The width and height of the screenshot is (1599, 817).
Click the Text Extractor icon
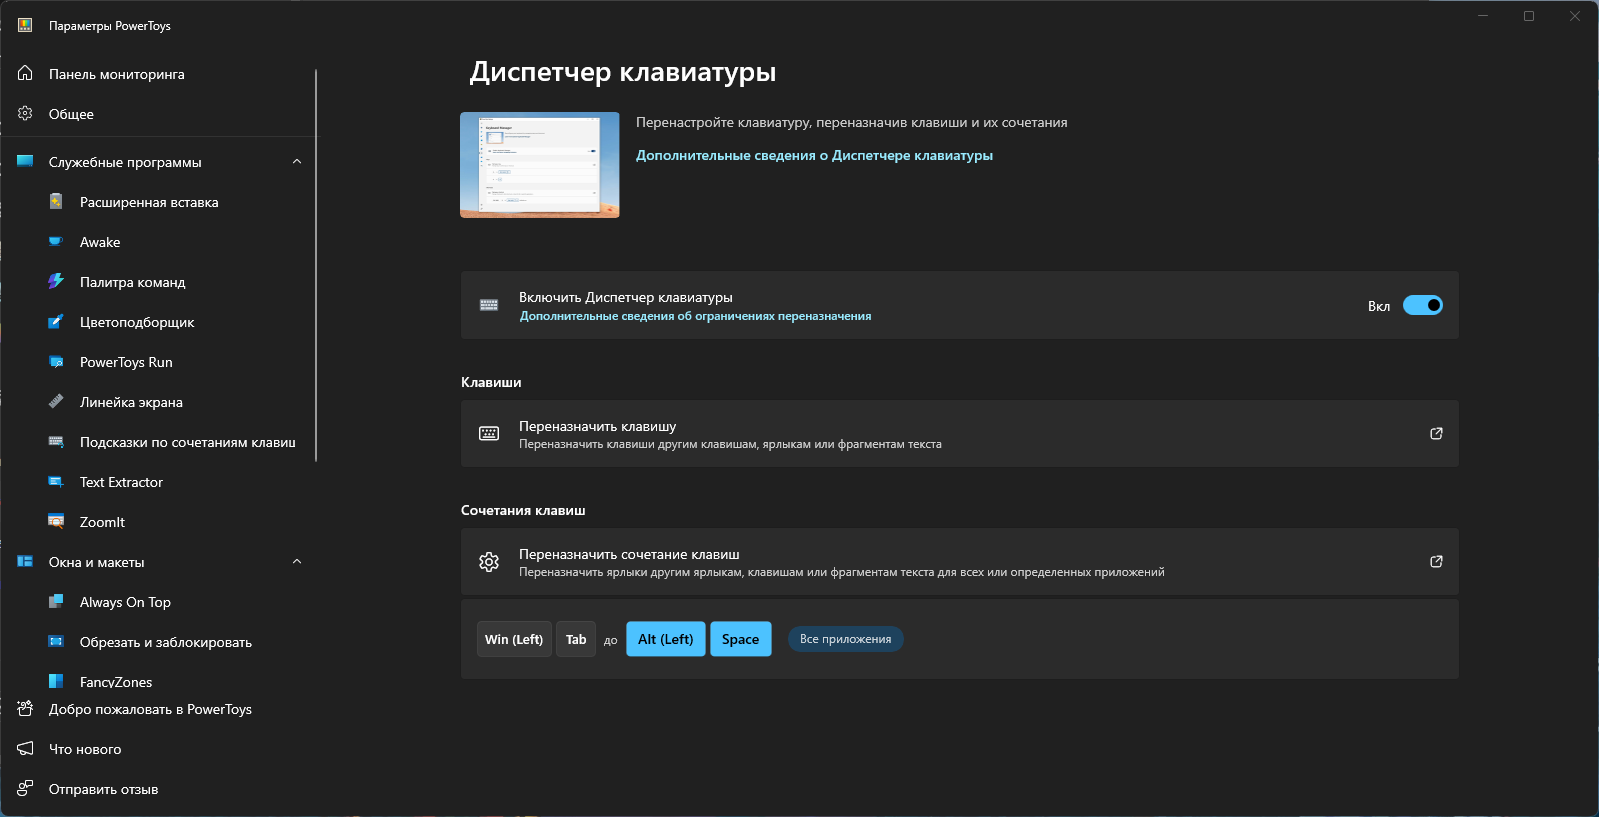tap(56, 481)
